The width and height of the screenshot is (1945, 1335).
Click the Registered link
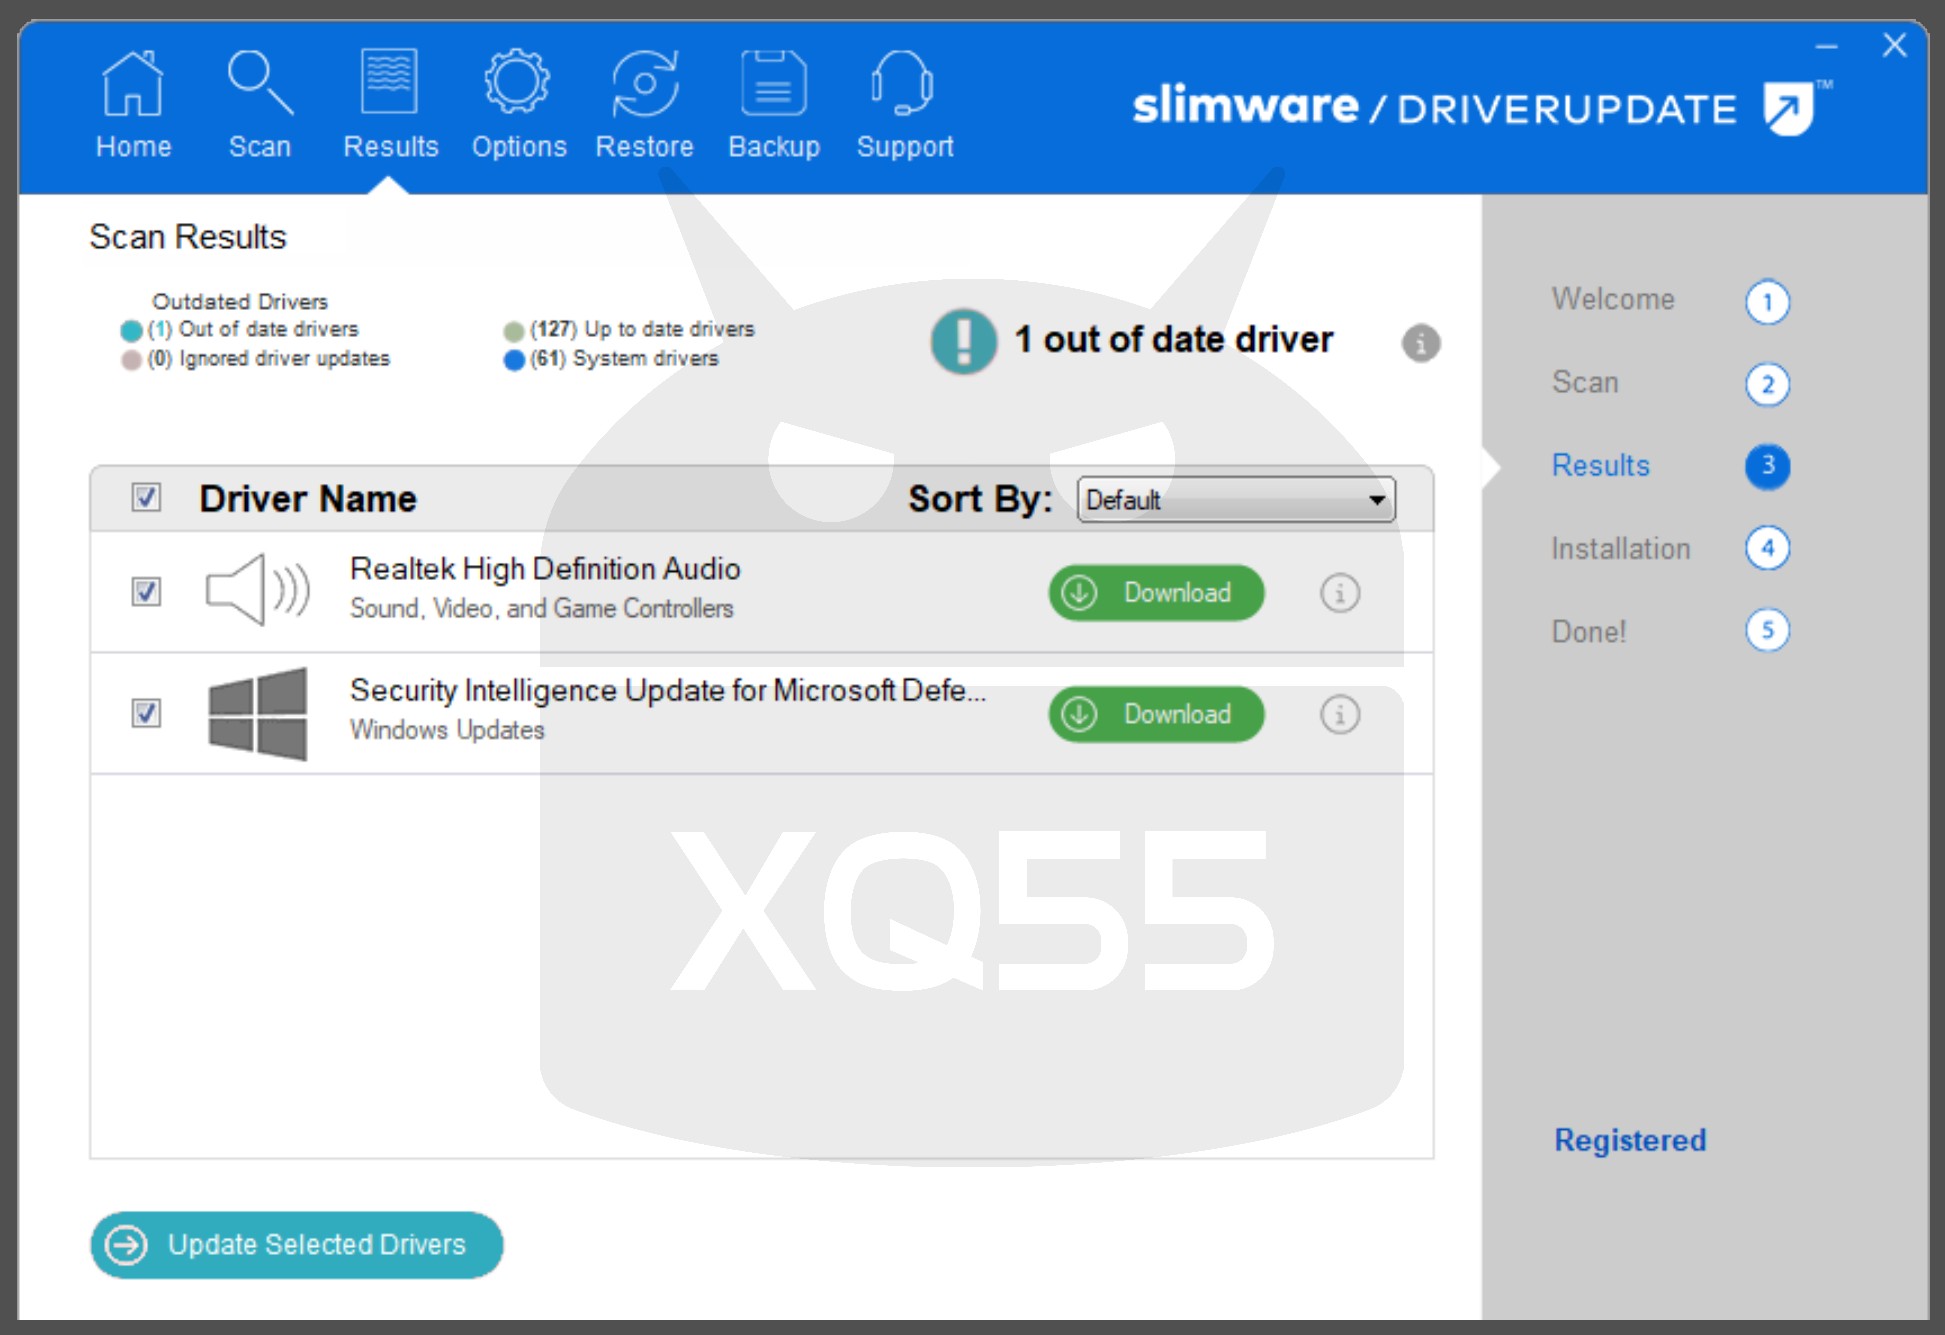tap(1630, 1140)
